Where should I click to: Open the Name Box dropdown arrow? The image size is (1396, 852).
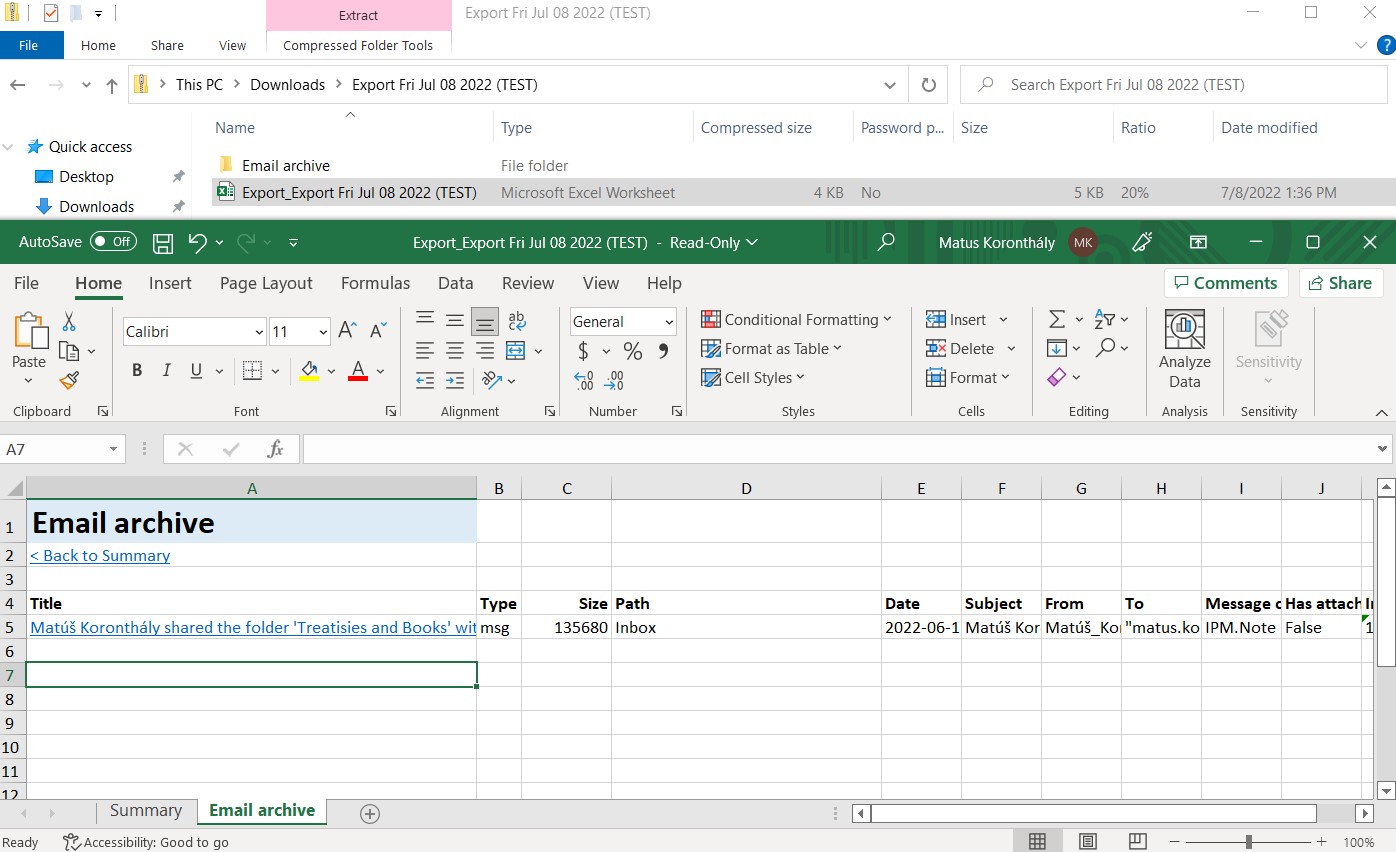coord(113,450)
